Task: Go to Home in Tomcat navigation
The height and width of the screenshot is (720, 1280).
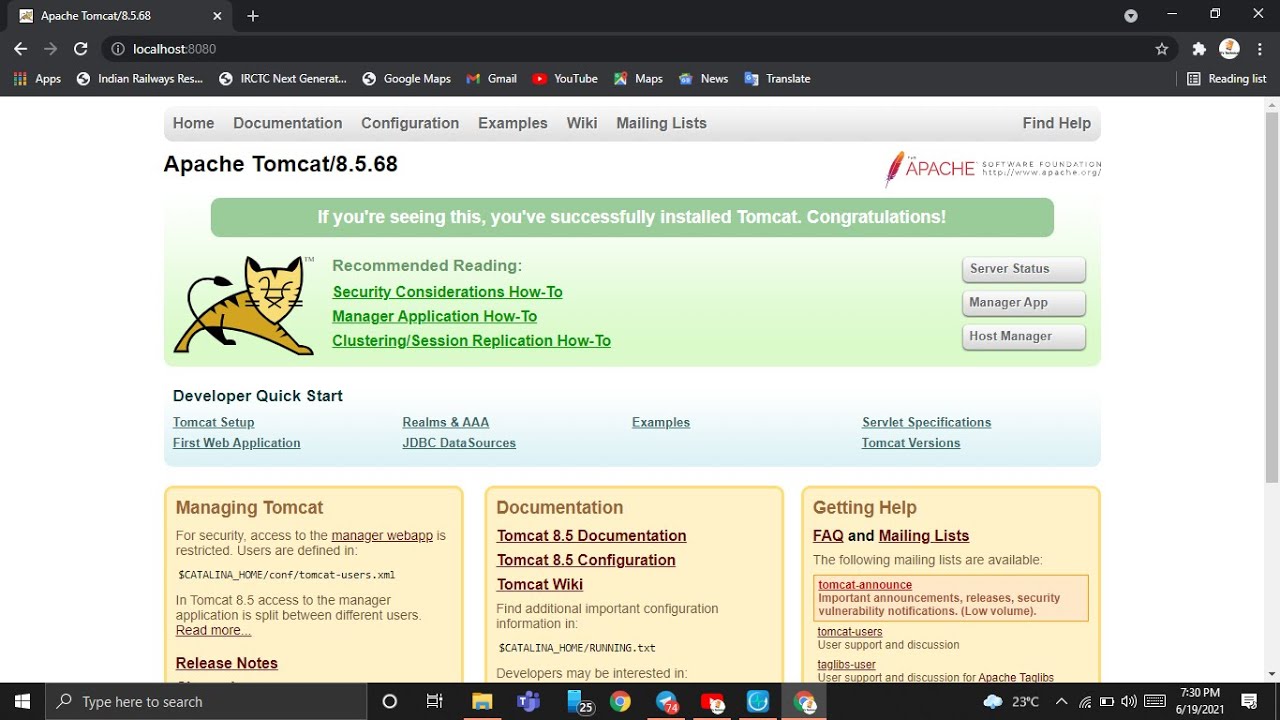Action: pyautogui.click(x=193, y=123)
